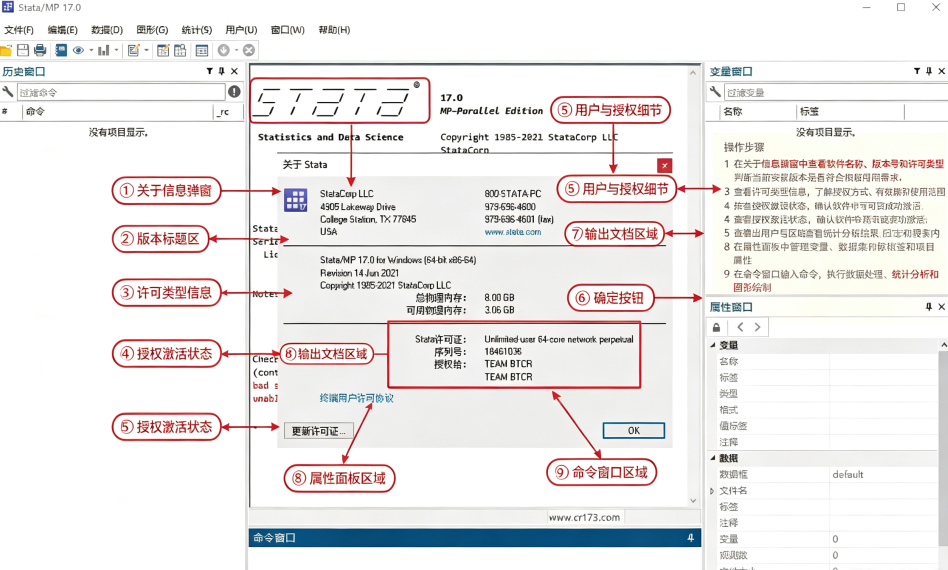The width and height of the screenshot is (948, 570).
Task: Open the Do-file Editor toolbar icon
Action: pyautogui.click(x=133, y=50)
